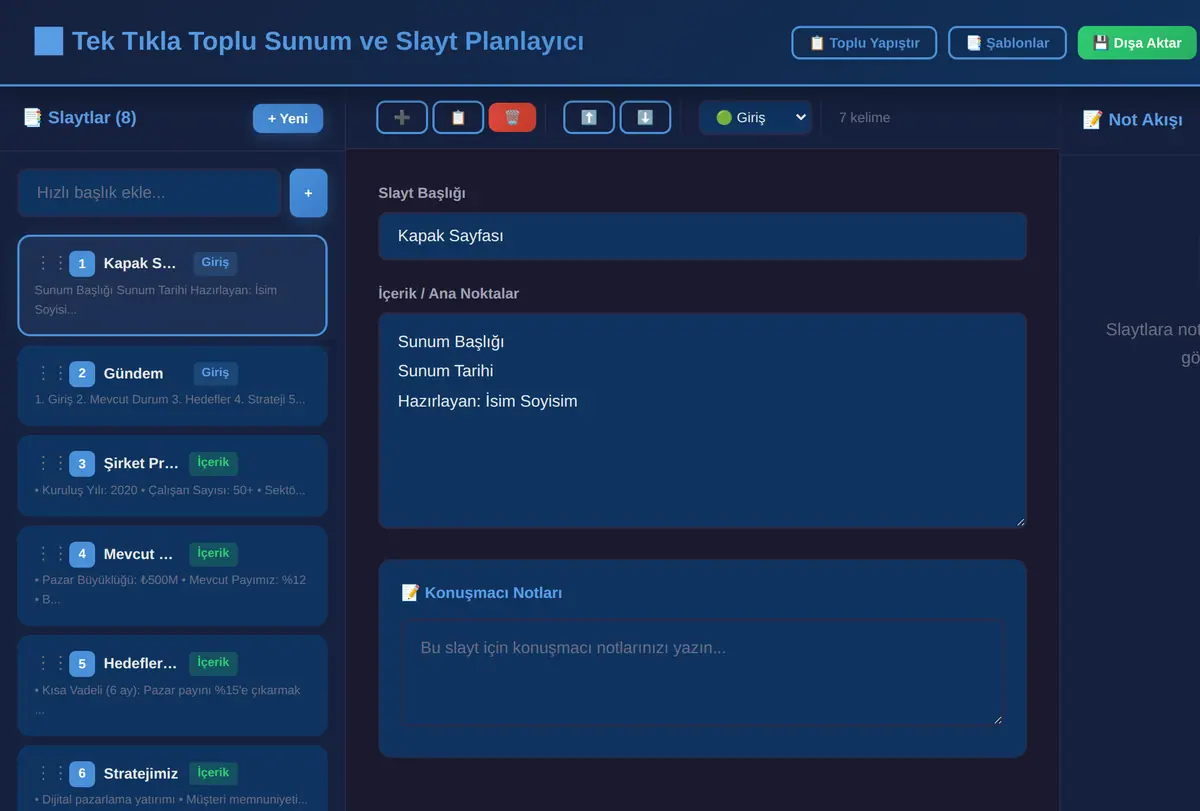Click the Konuşmacı Notları notes text area
This screenshot has width=1200, height=811.
point(702,672)
